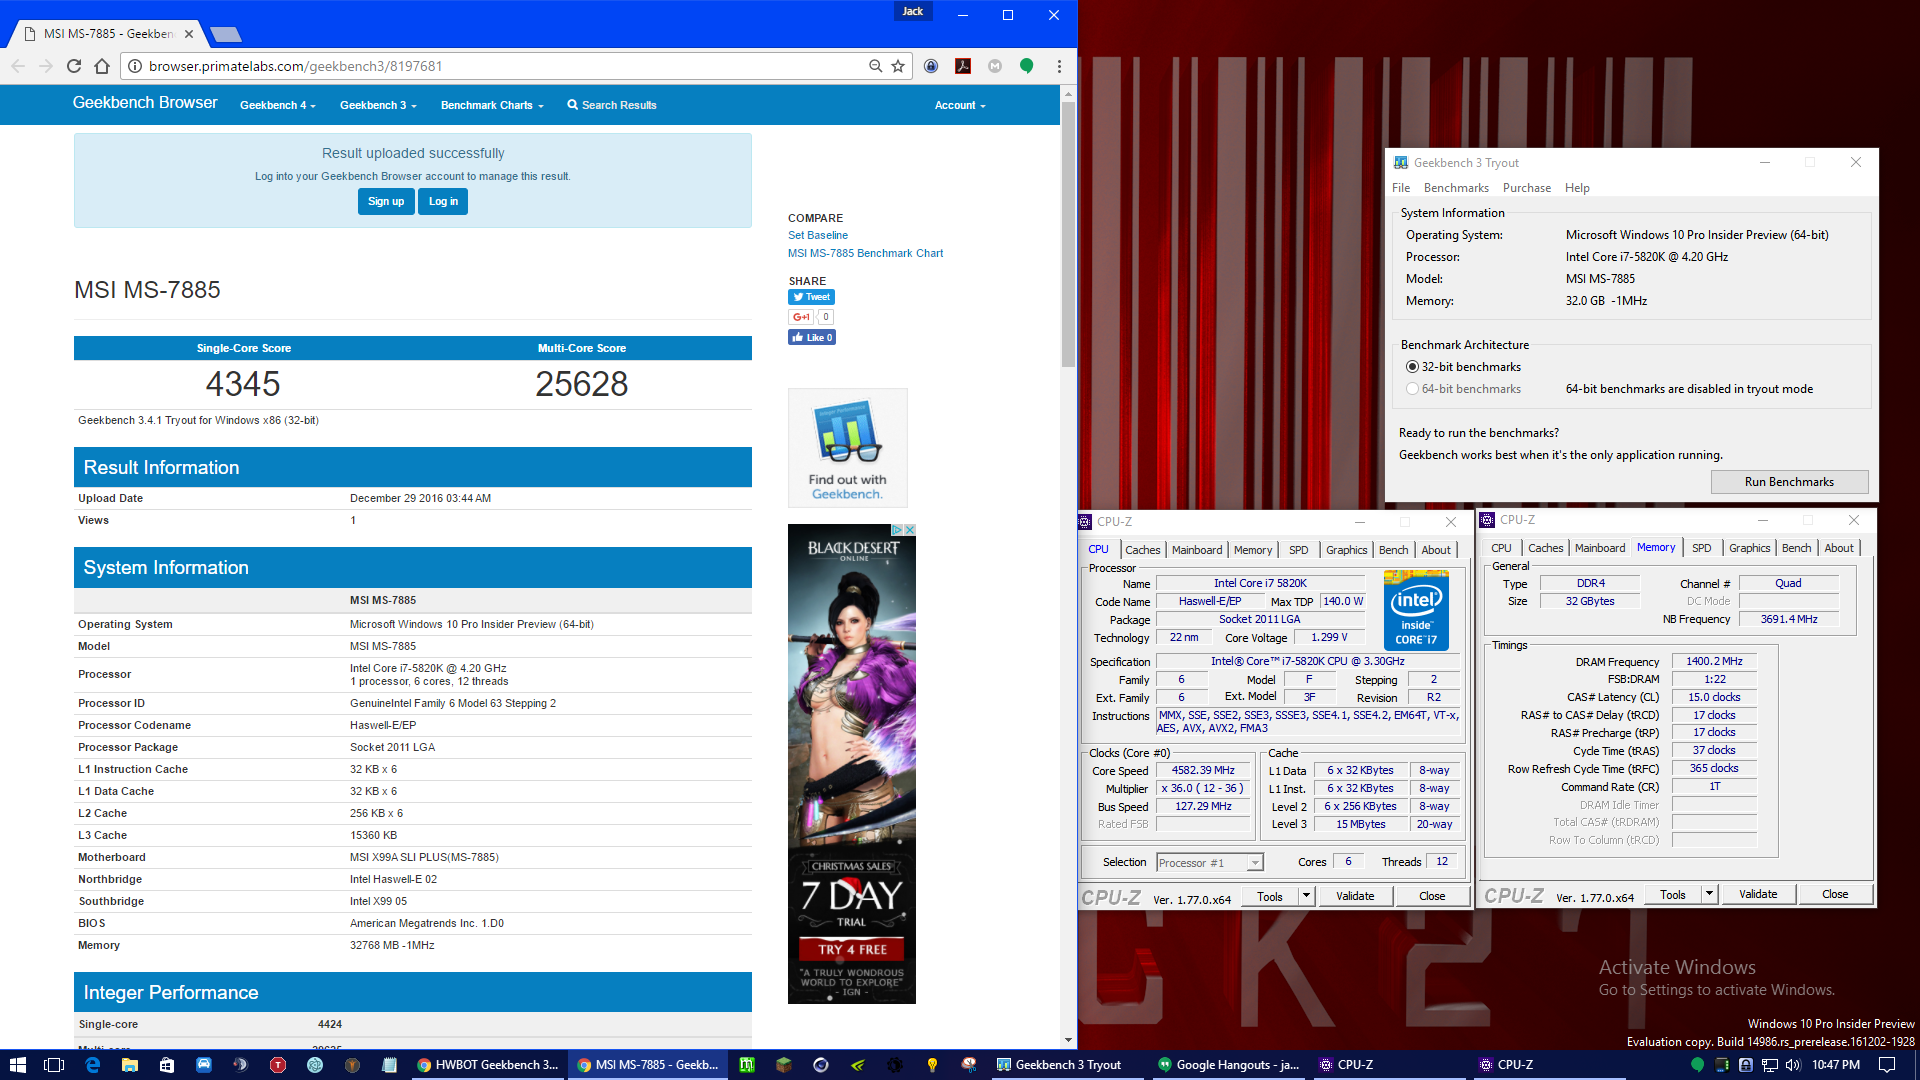The height and width of the screenshot is (1080, 1920).
Task: Open the Black Desert Online advertisement
Action: click(x=852, y=764)
